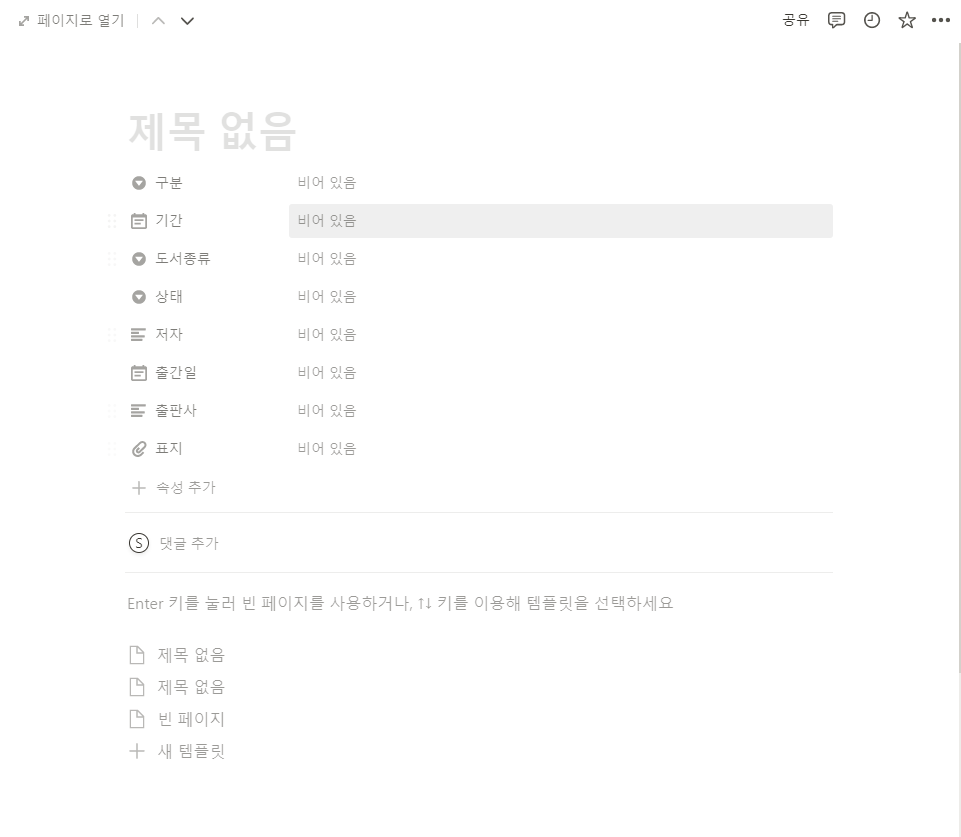The height and width of the screenshot is (837, 961).
Task: Click the 댓글 추가 comment field
Action: (x=189, y=543)
